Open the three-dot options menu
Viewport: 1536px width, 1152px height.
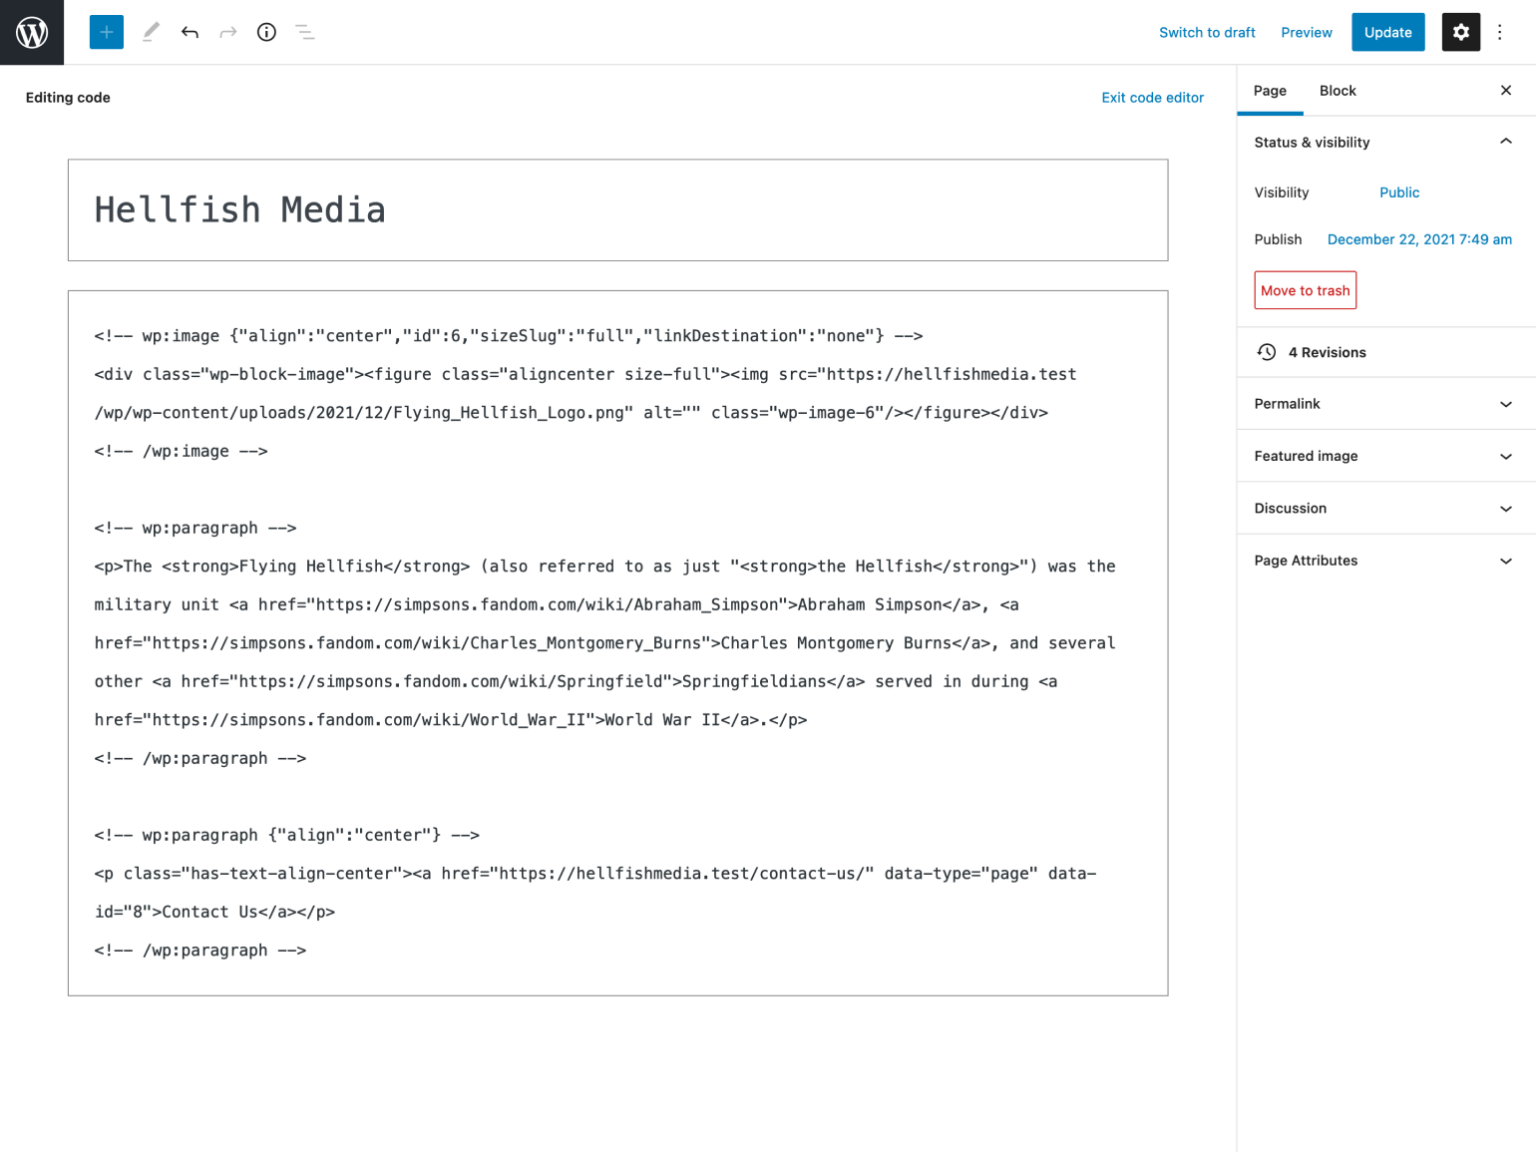[1499, 32]
